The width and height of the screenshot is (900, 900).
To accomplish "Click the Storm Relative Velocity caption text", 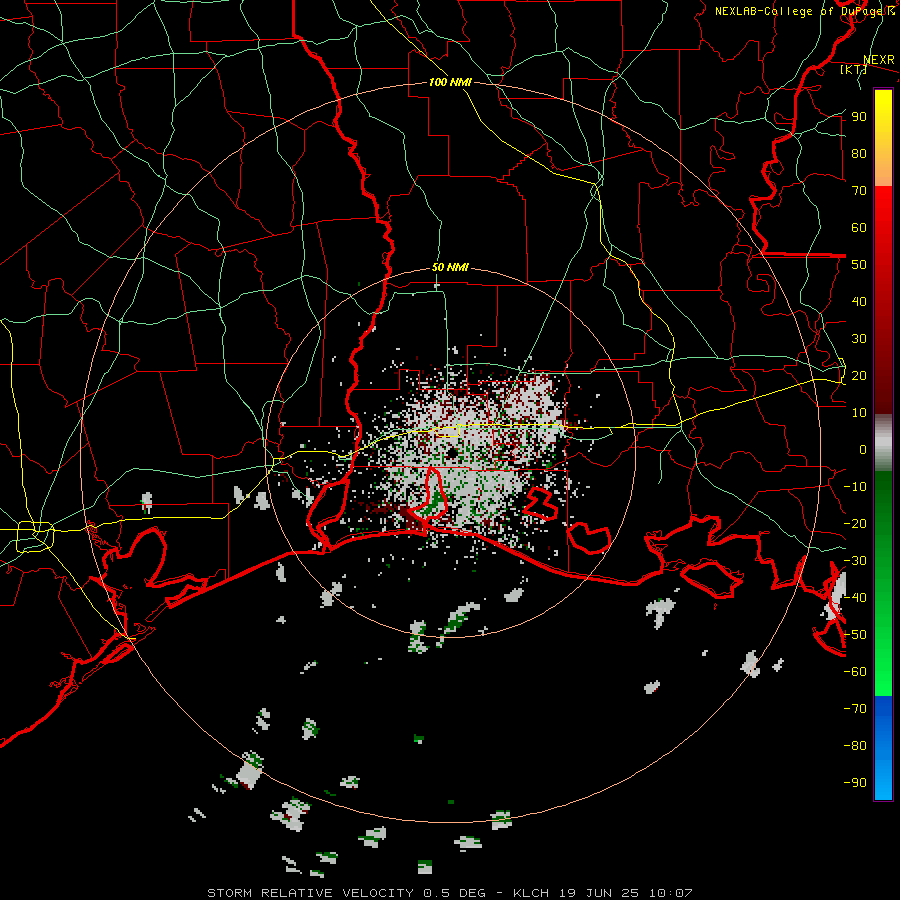I will (x=449, y=893).
